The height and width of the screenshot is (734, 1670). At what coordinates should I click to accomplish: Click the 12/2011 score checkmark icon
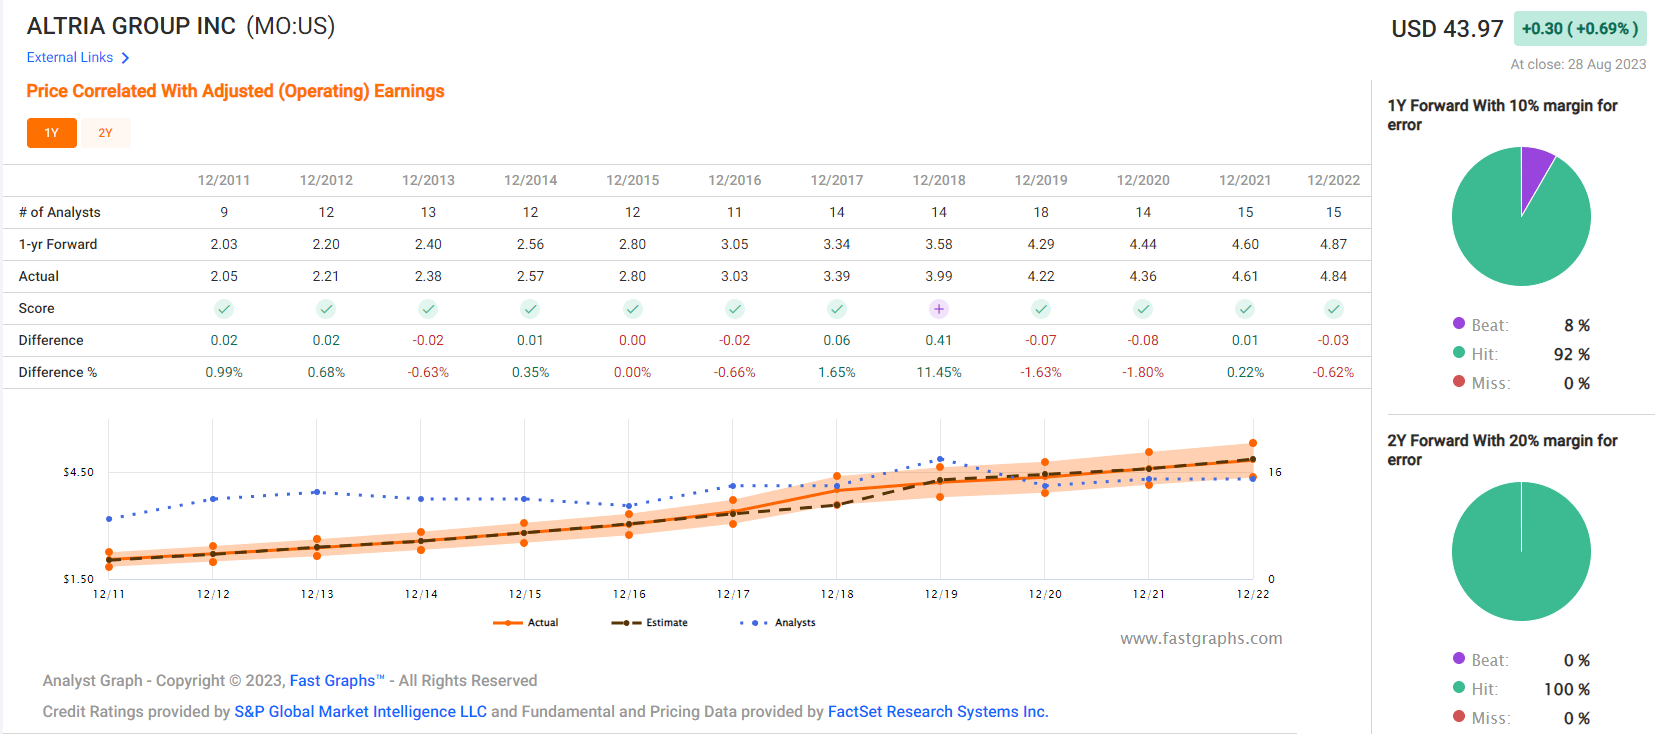pos(224,309)
